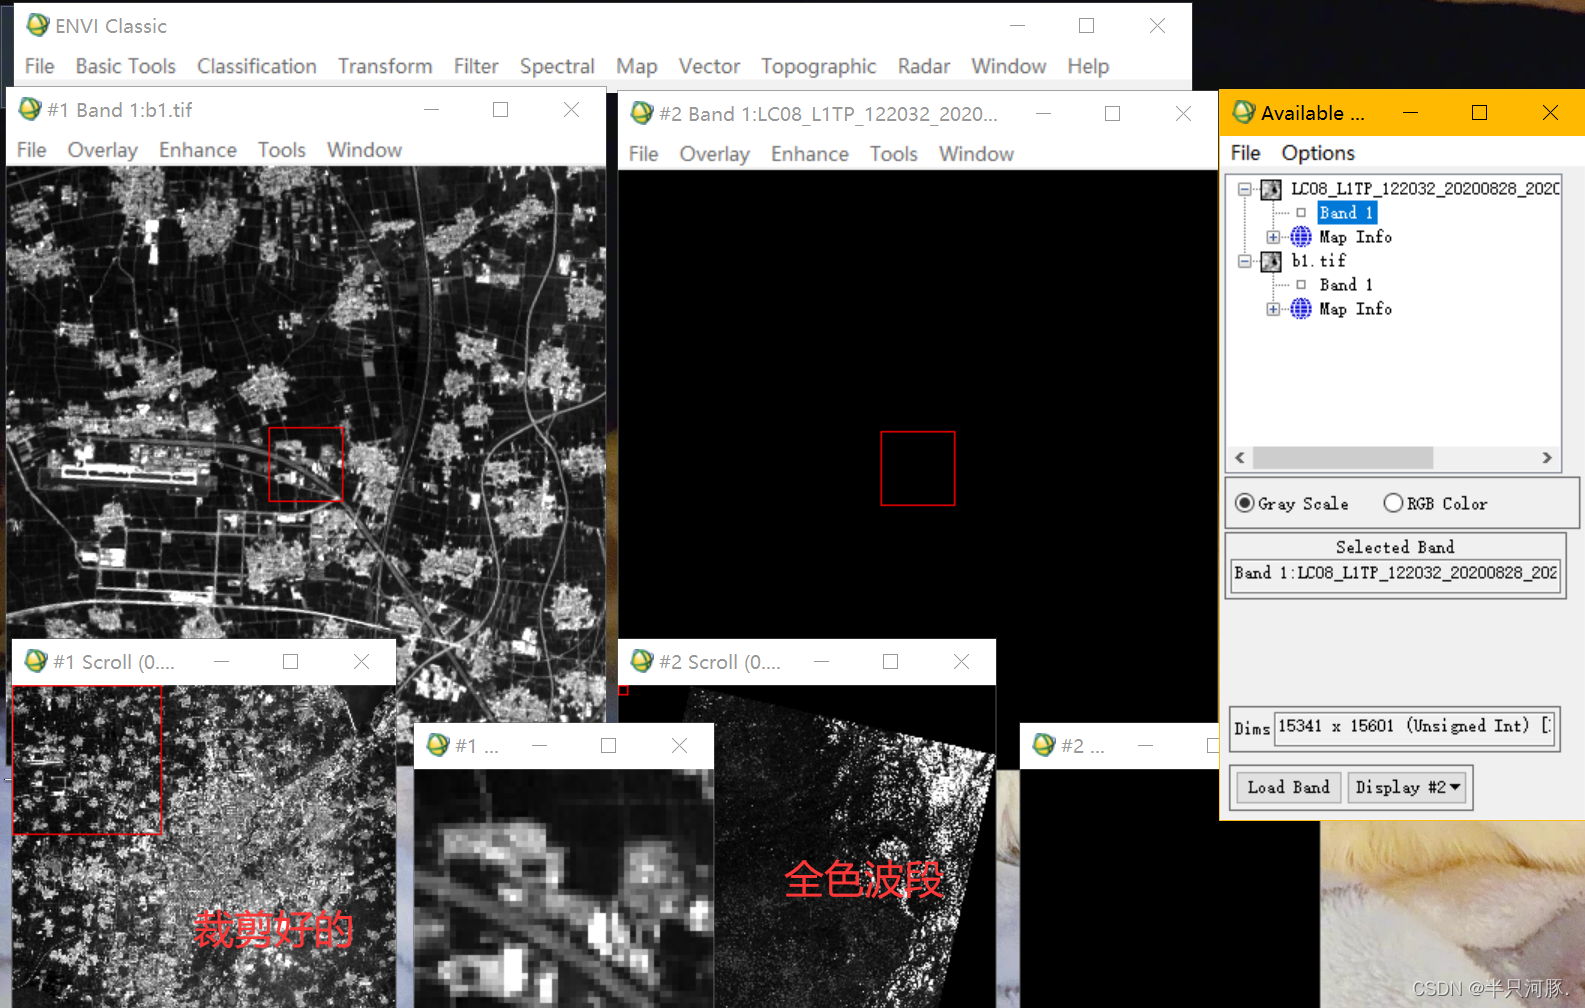Open the Topographic menu

818,66
